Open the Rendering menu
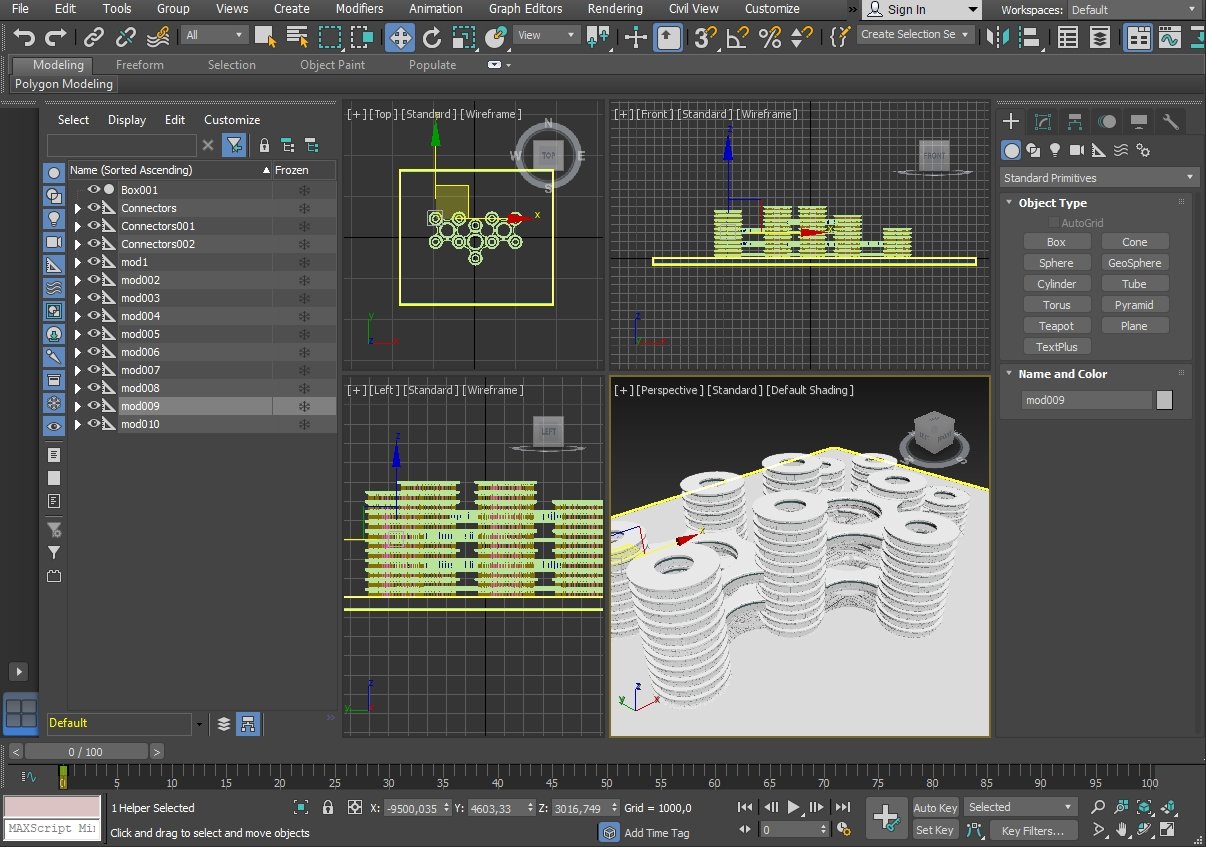The width and height of the screenshot is (1206, 847). click(615, 8)
